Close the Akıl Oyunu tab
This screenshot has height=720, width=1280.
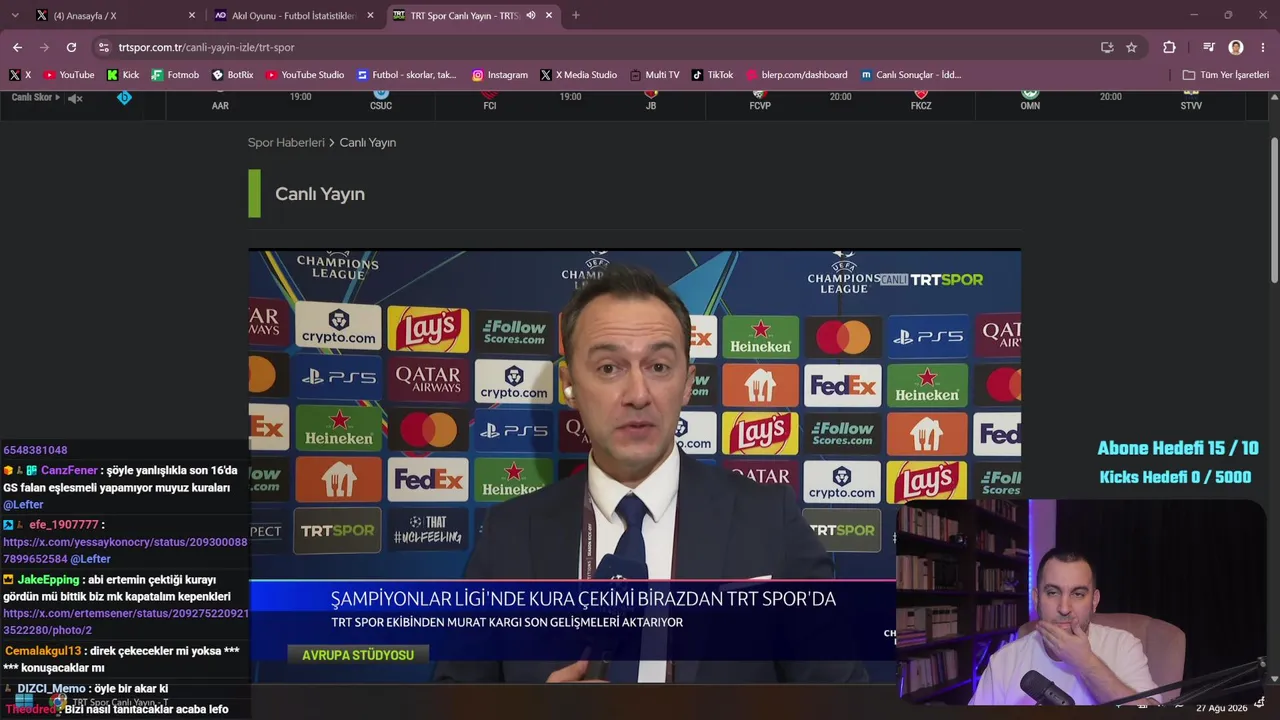pos(370,15)
